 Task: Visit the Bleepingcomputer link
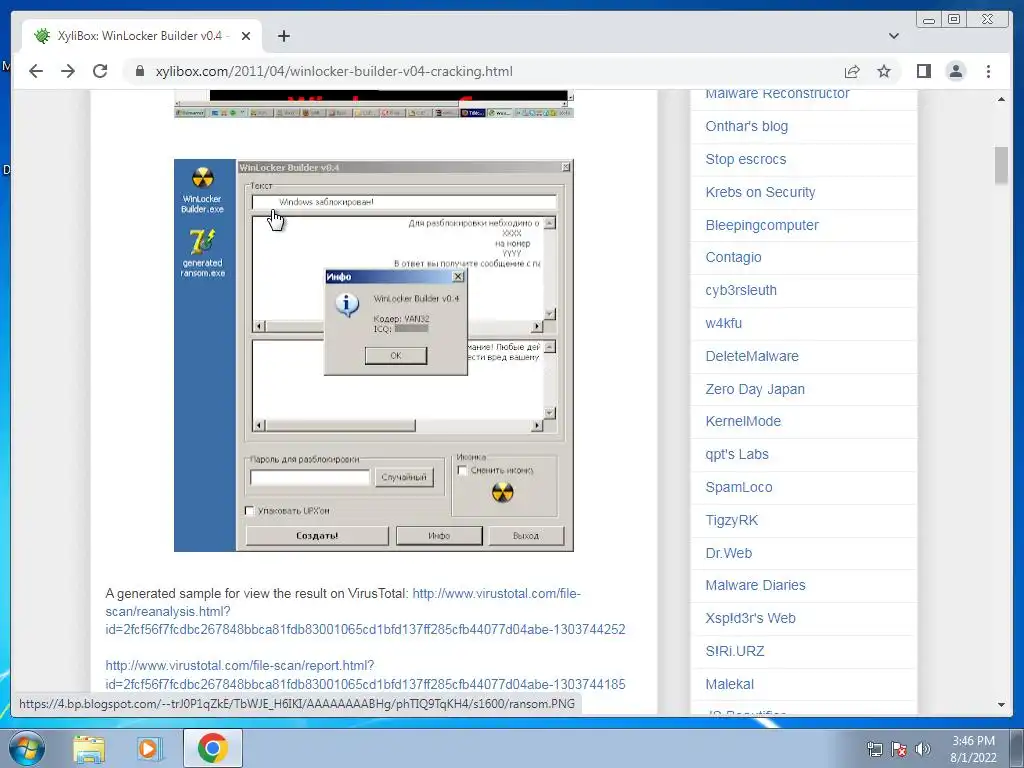click(x=761, y=225)
